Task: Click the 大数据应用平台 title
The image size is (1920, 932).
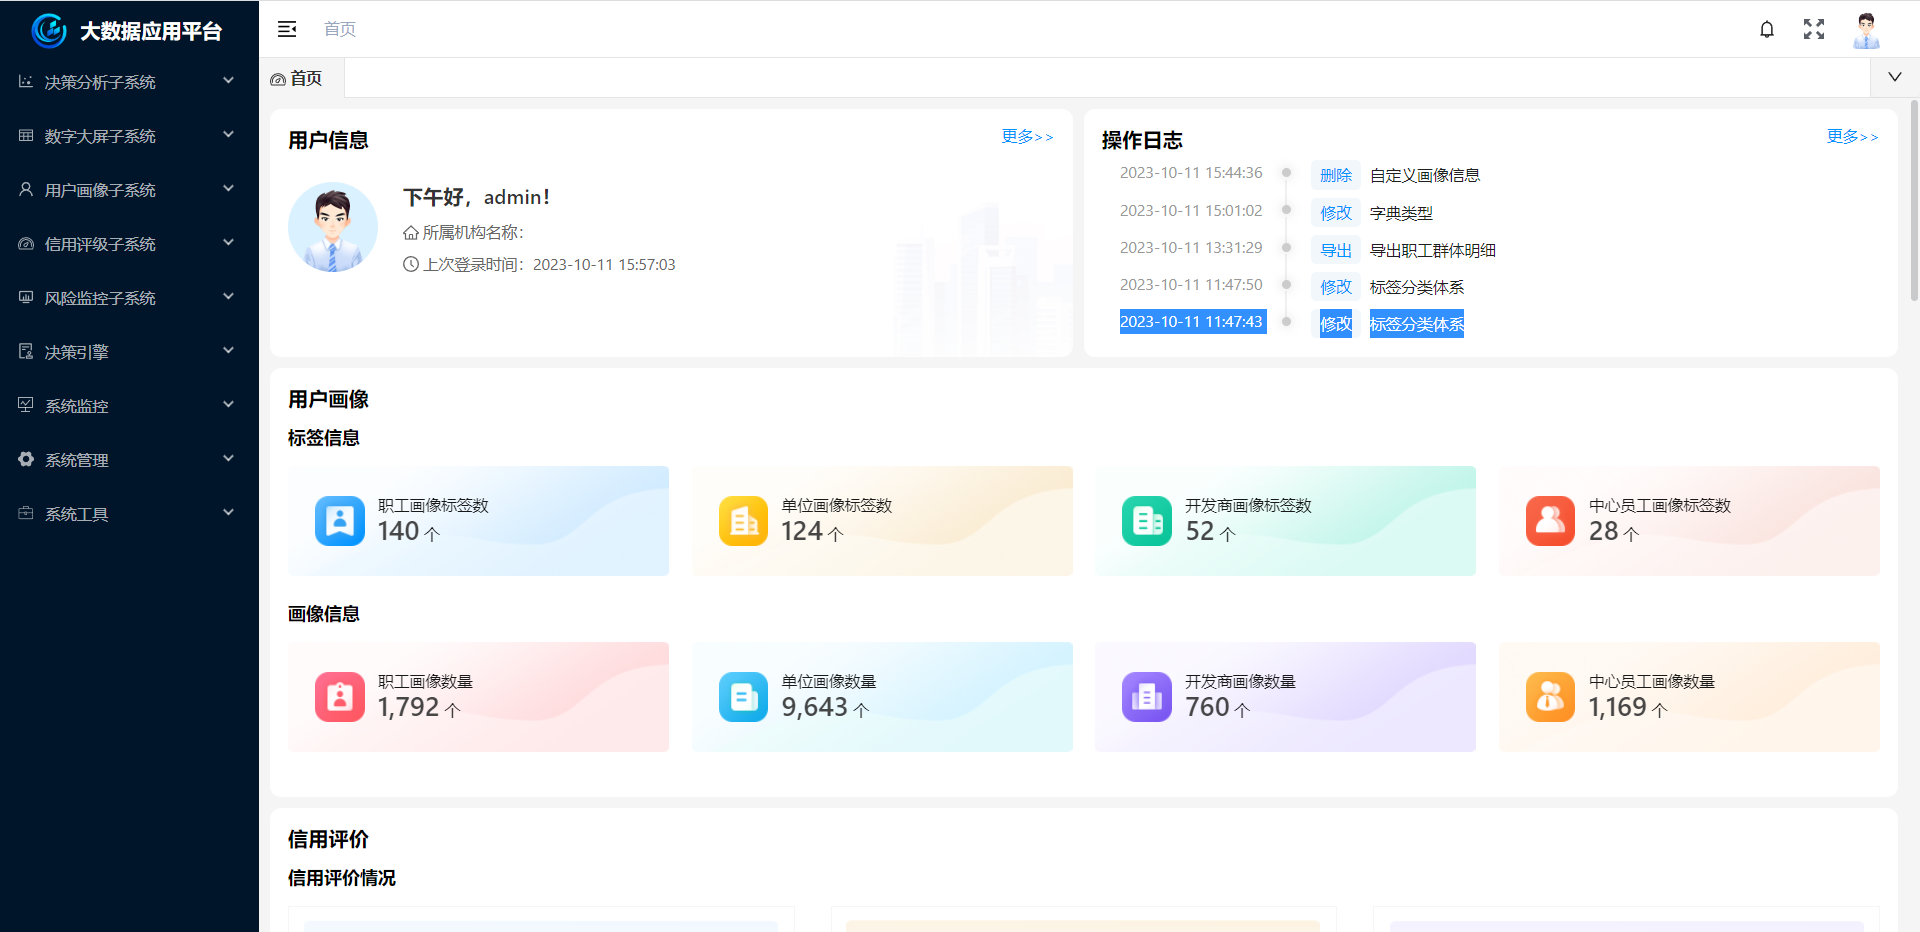Action: pyautogui.click(x=151, y=31)
